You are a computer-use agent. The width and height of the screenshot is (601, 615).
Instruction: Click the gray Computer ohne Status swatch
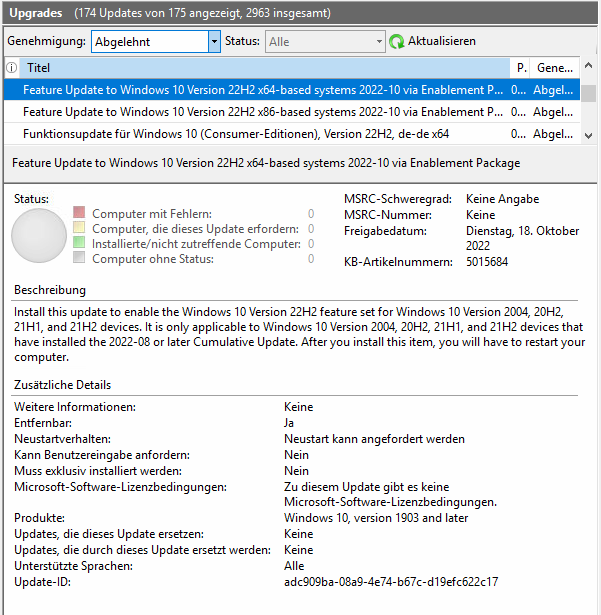coord(79,257)
